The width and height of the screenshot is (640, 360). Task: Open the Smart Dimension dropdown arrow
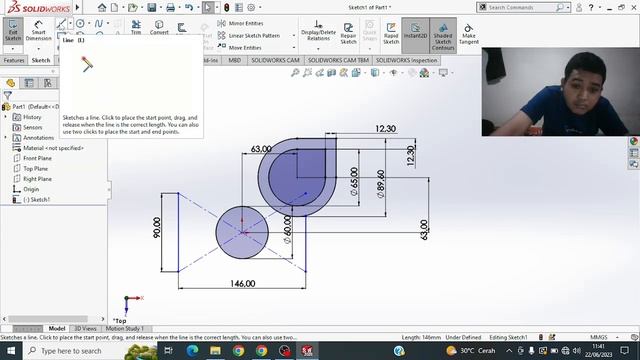point(38,49)
